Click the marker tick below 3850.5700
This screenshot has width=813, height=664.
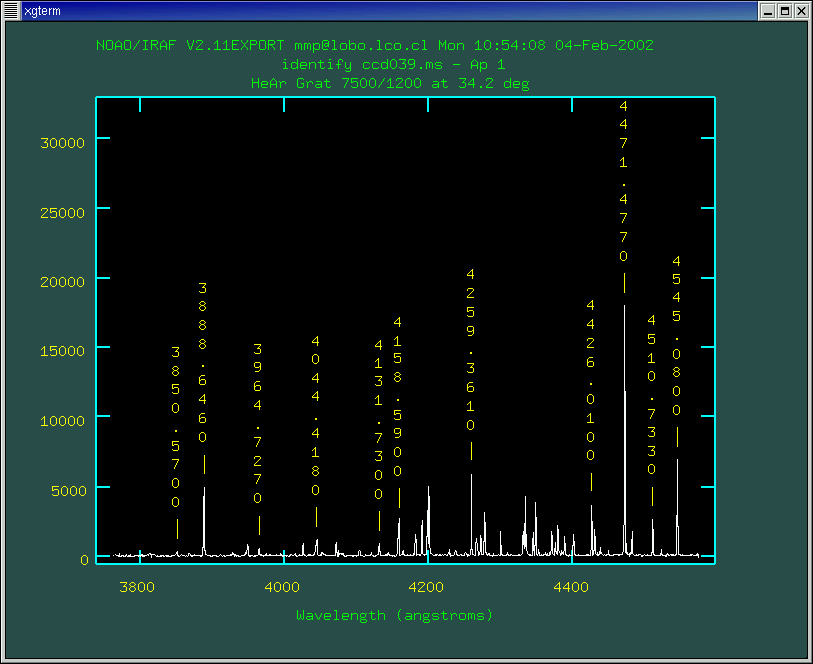pos(177,529)
